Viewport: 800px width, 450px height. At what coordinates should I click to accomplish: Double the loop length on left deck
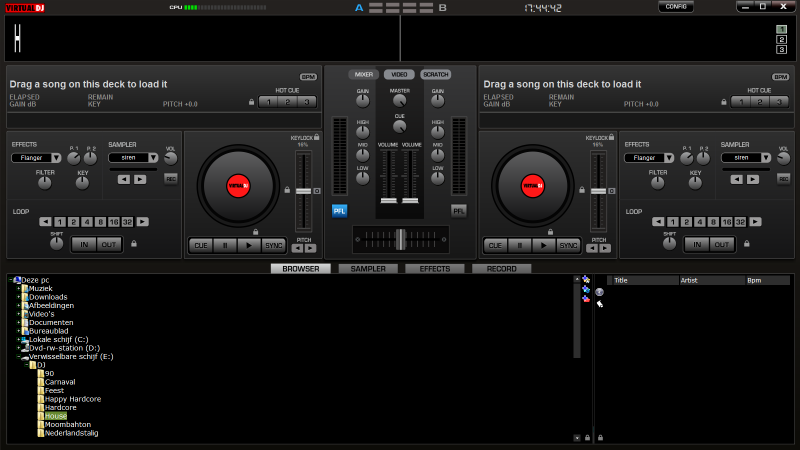coord(142,221)
